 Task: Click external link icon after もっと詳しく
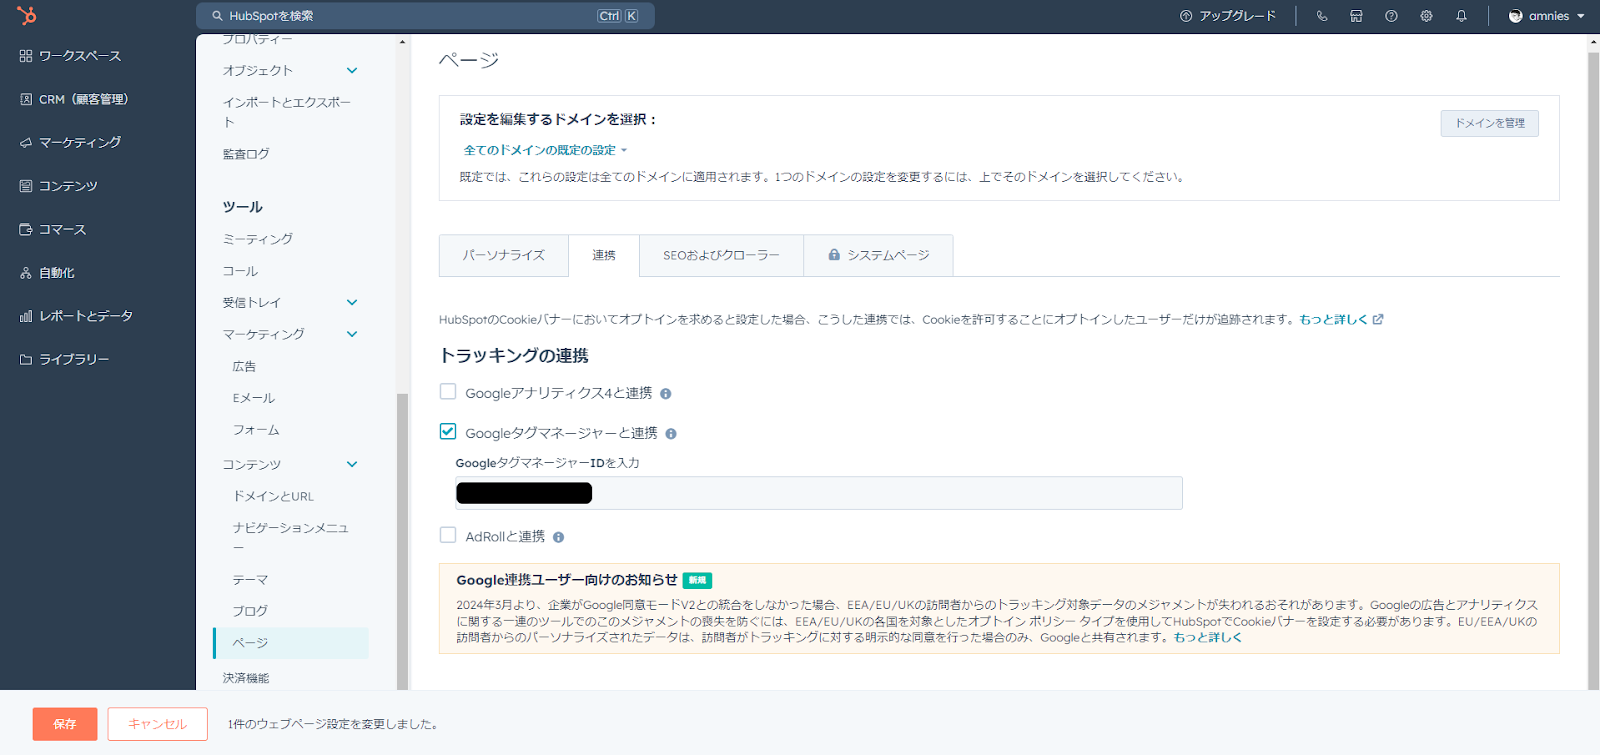click(1378, 319)
